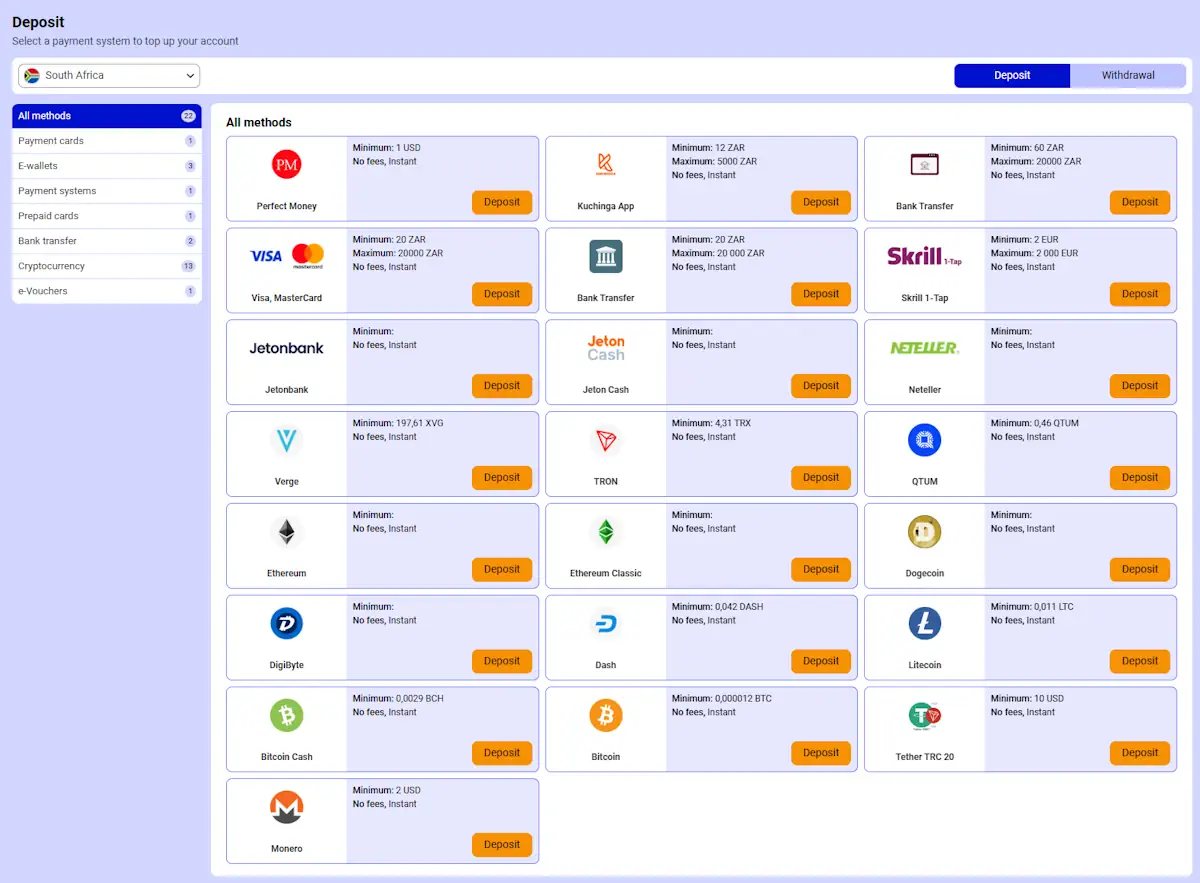Click the "Maximum: 2 000 EUR" text
Screen dimensions: 1200x883
tap(1035, 253)
